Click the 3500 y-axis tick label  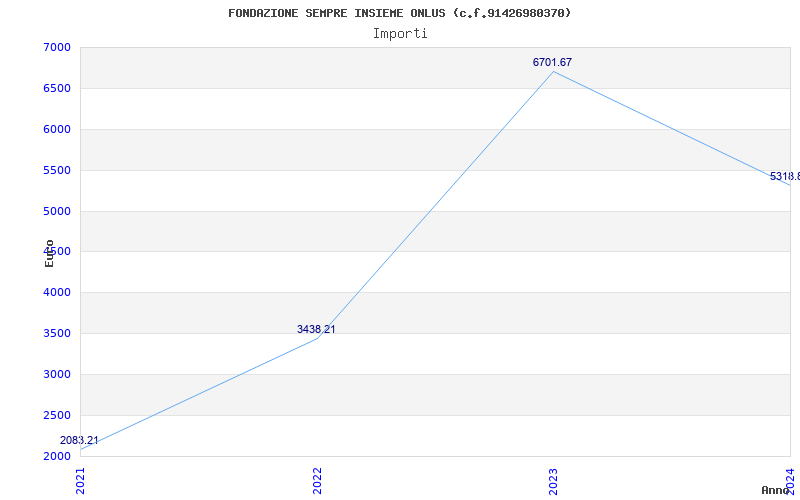pyautogui.click(x=57, y=333)
